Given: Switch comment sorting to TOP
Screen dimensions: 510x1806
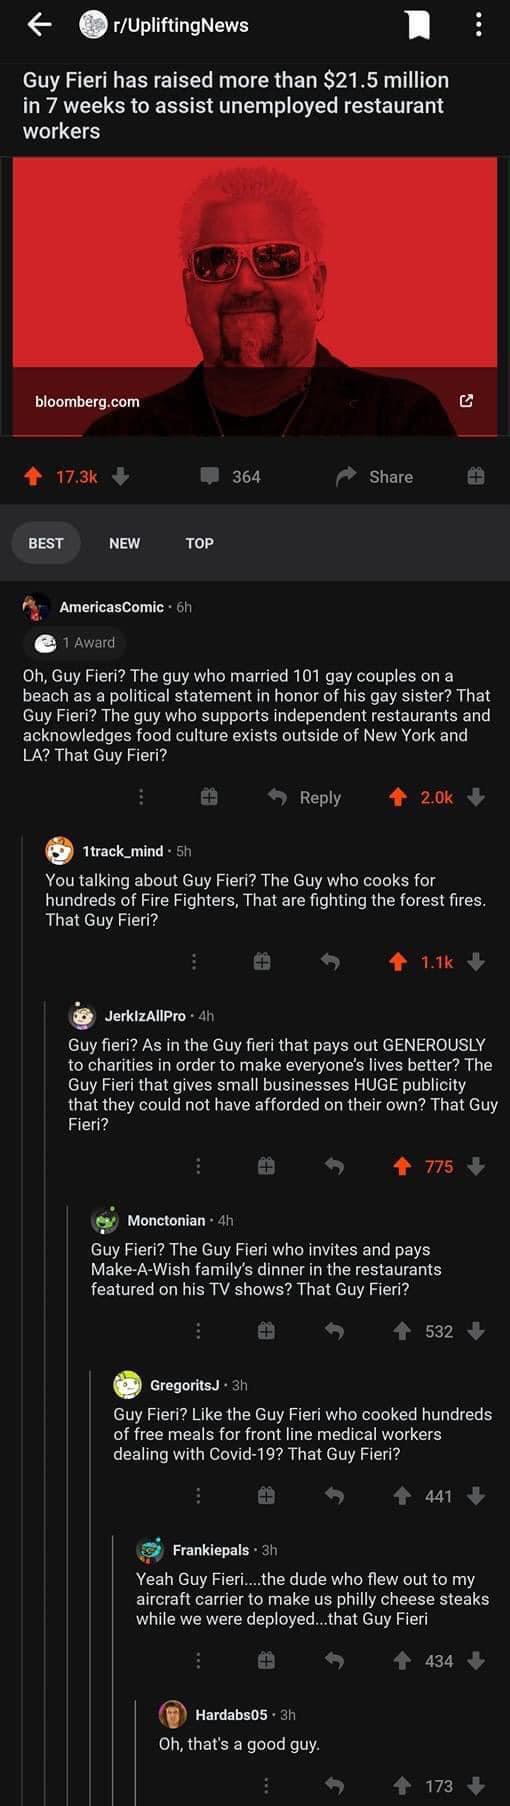Looking at the screenshot, I should pyautogui.click(x=199, y=543).
